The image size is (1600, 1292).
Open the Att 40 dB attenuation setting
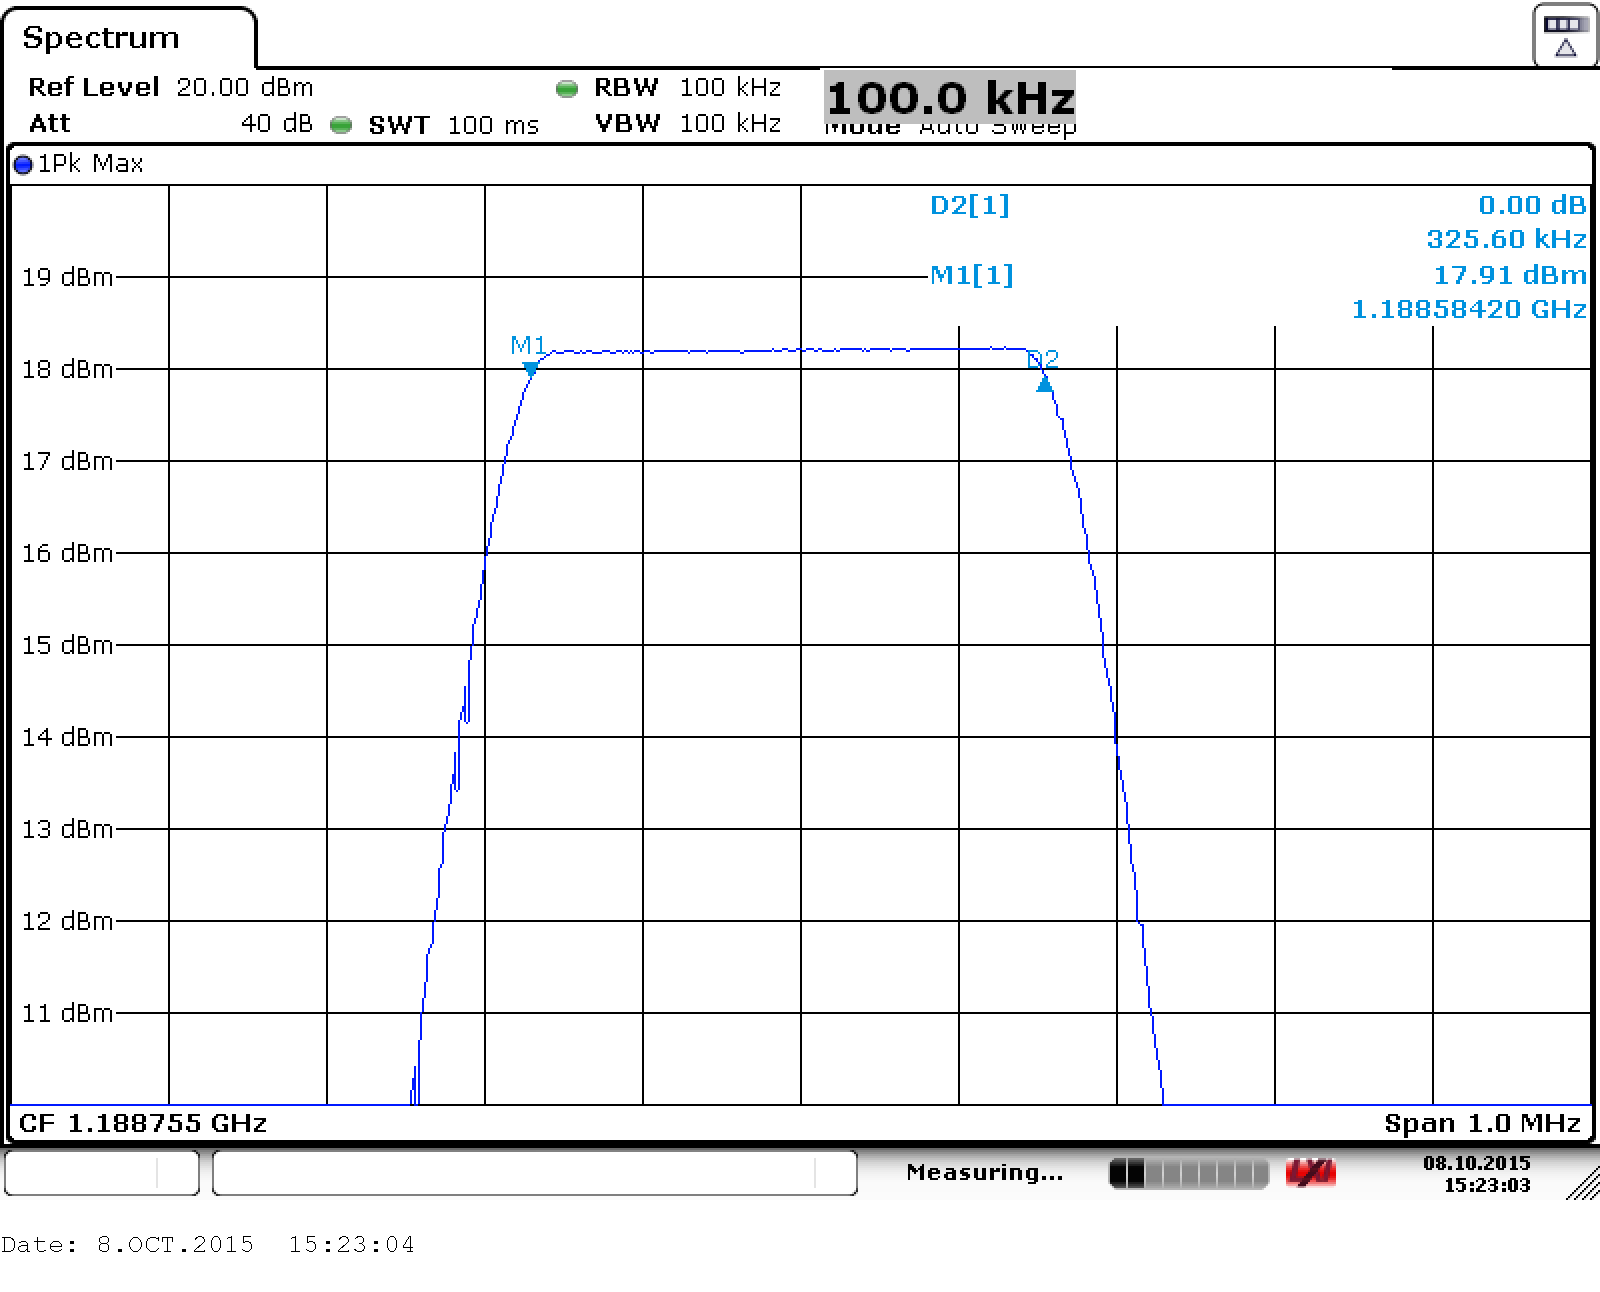170,124
